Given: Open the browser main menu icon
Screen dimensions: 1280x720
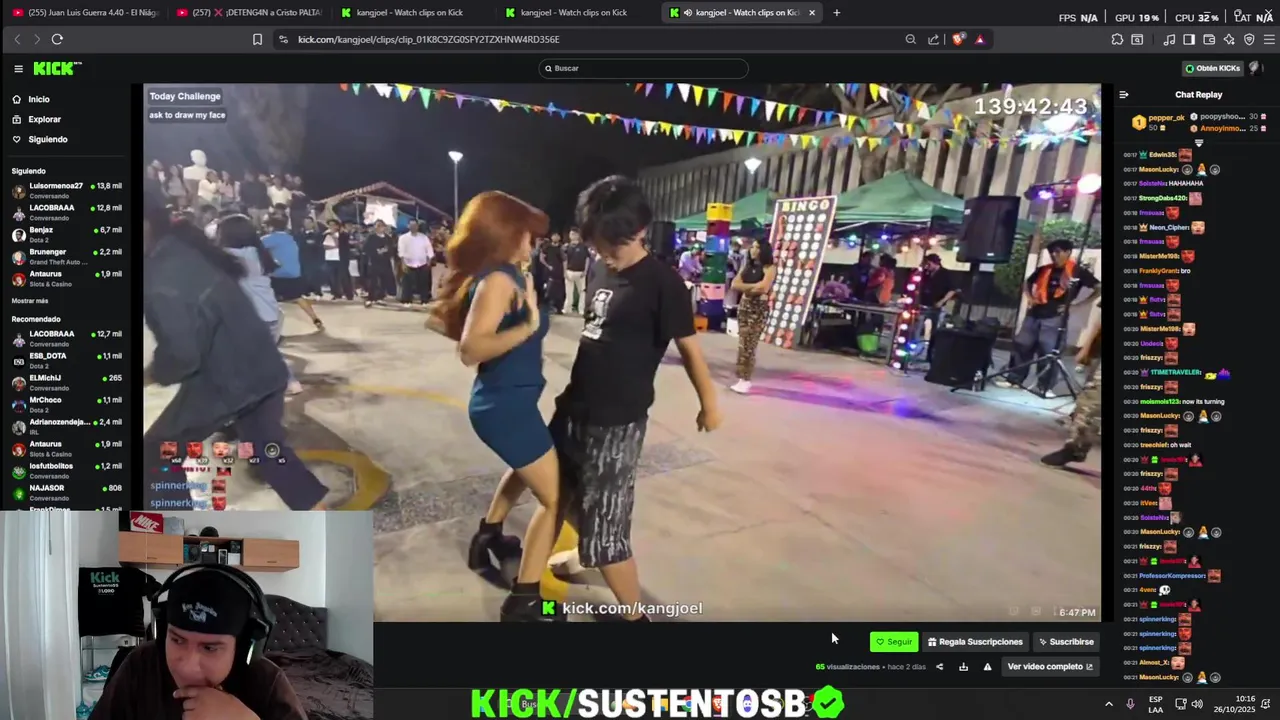Looking at the screenshot, I should [x=1270, y=39].
